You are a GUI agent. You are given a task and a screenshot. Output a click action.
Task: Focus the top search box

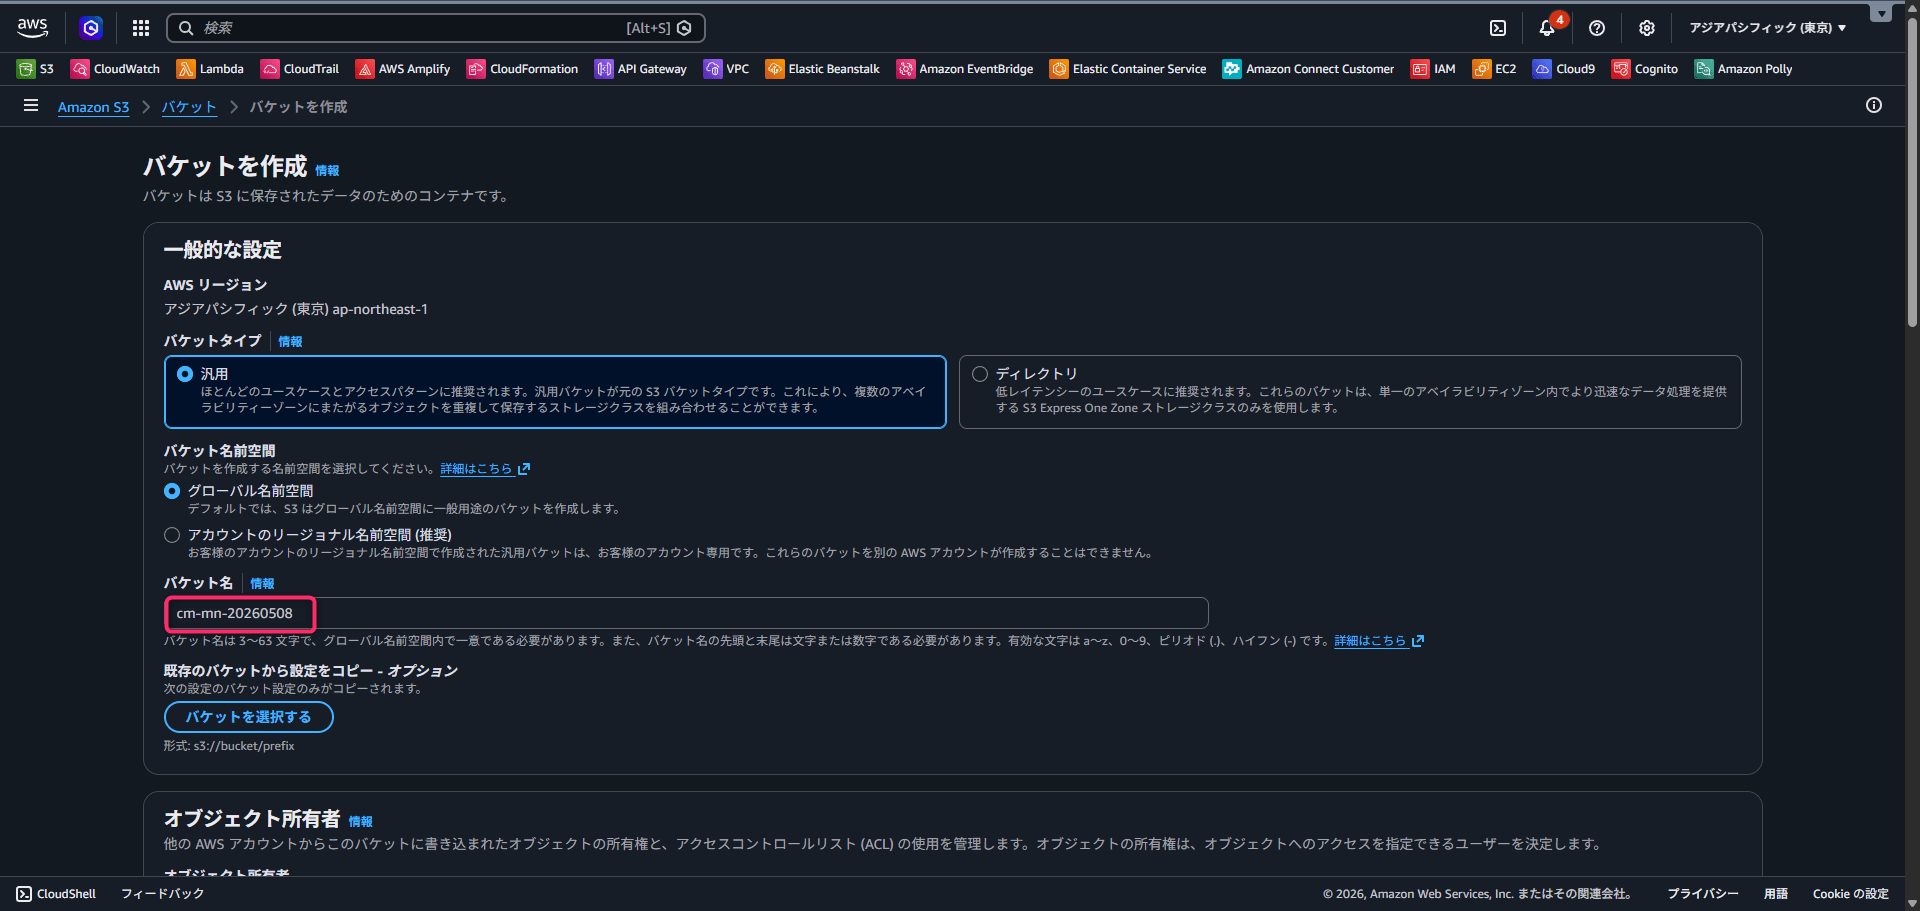pos(436,28)
